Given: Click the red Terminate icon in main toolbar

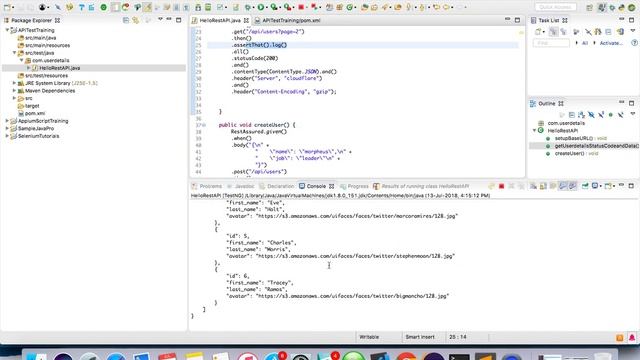Looking at the screenshot, I should pos(301,7).
